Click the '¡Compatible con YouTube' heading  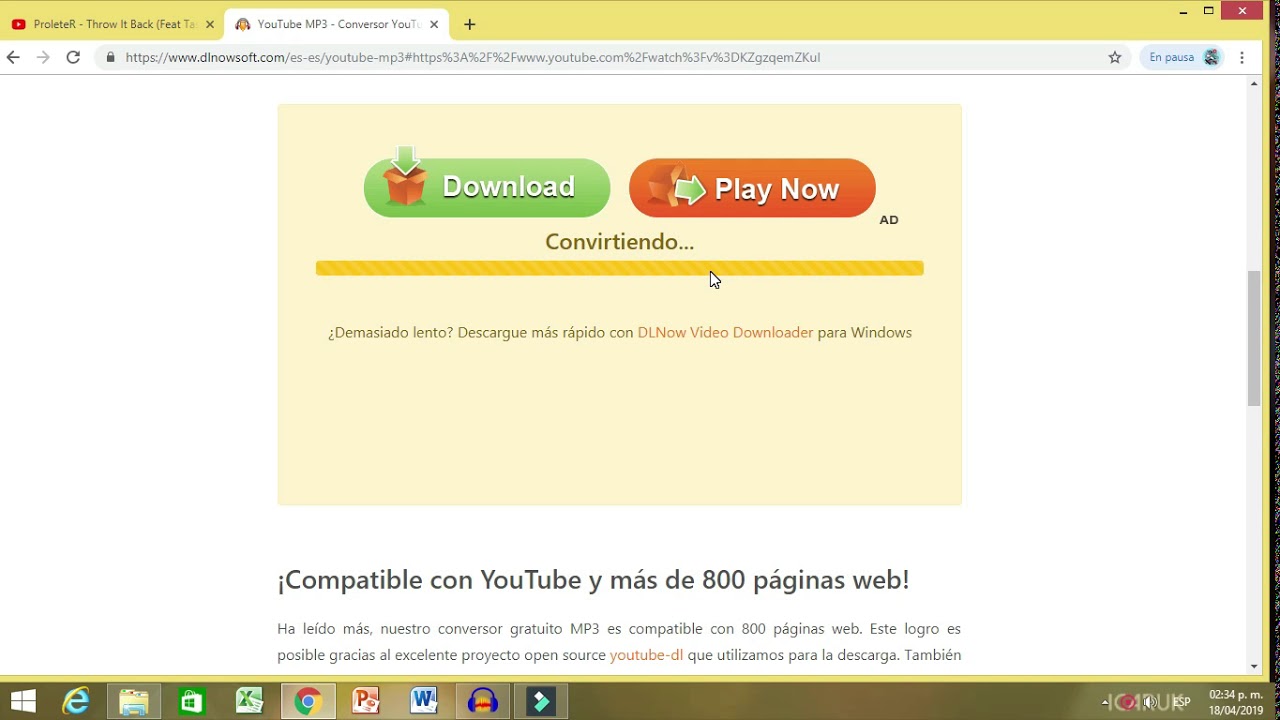click(593, 580)
